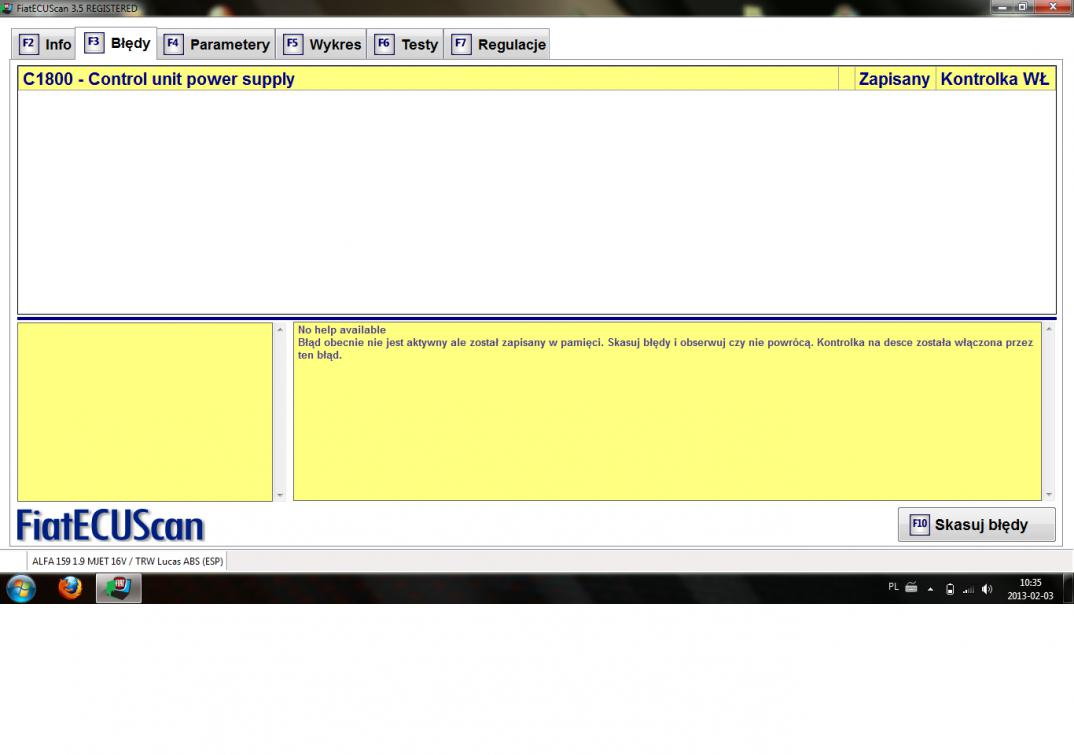Click the down arrow of left panel scrollbar

(x=279, y=495)
